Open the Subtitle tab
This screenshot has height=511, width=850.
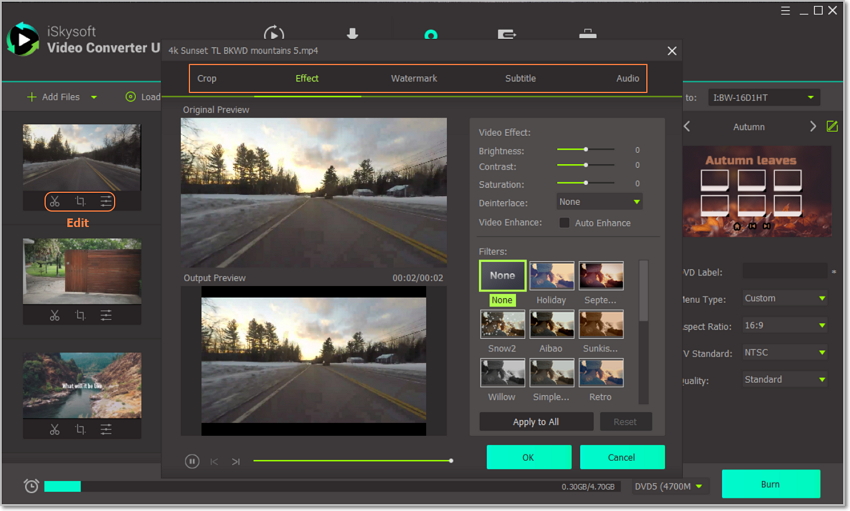[x=520, y=78]
